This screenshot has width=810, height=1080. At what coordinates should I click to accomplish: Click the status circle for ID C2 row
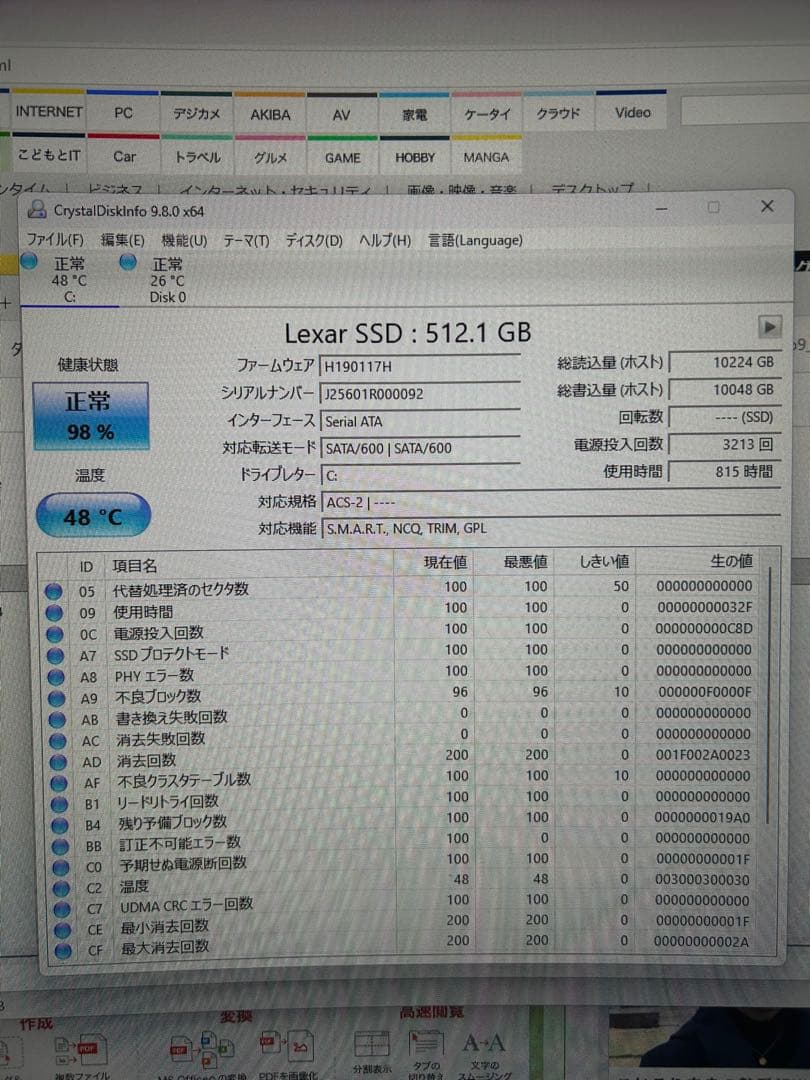click(62, 888)
